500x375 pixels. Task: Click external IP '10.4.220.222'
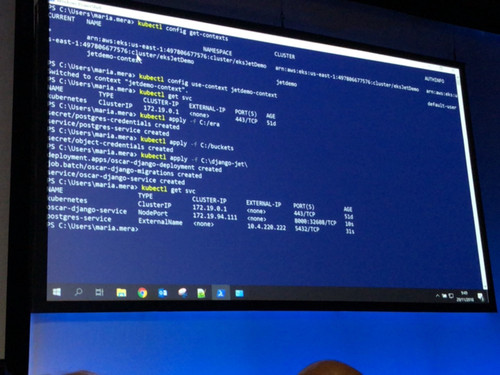pyautogui.click(x=266, y=227)
